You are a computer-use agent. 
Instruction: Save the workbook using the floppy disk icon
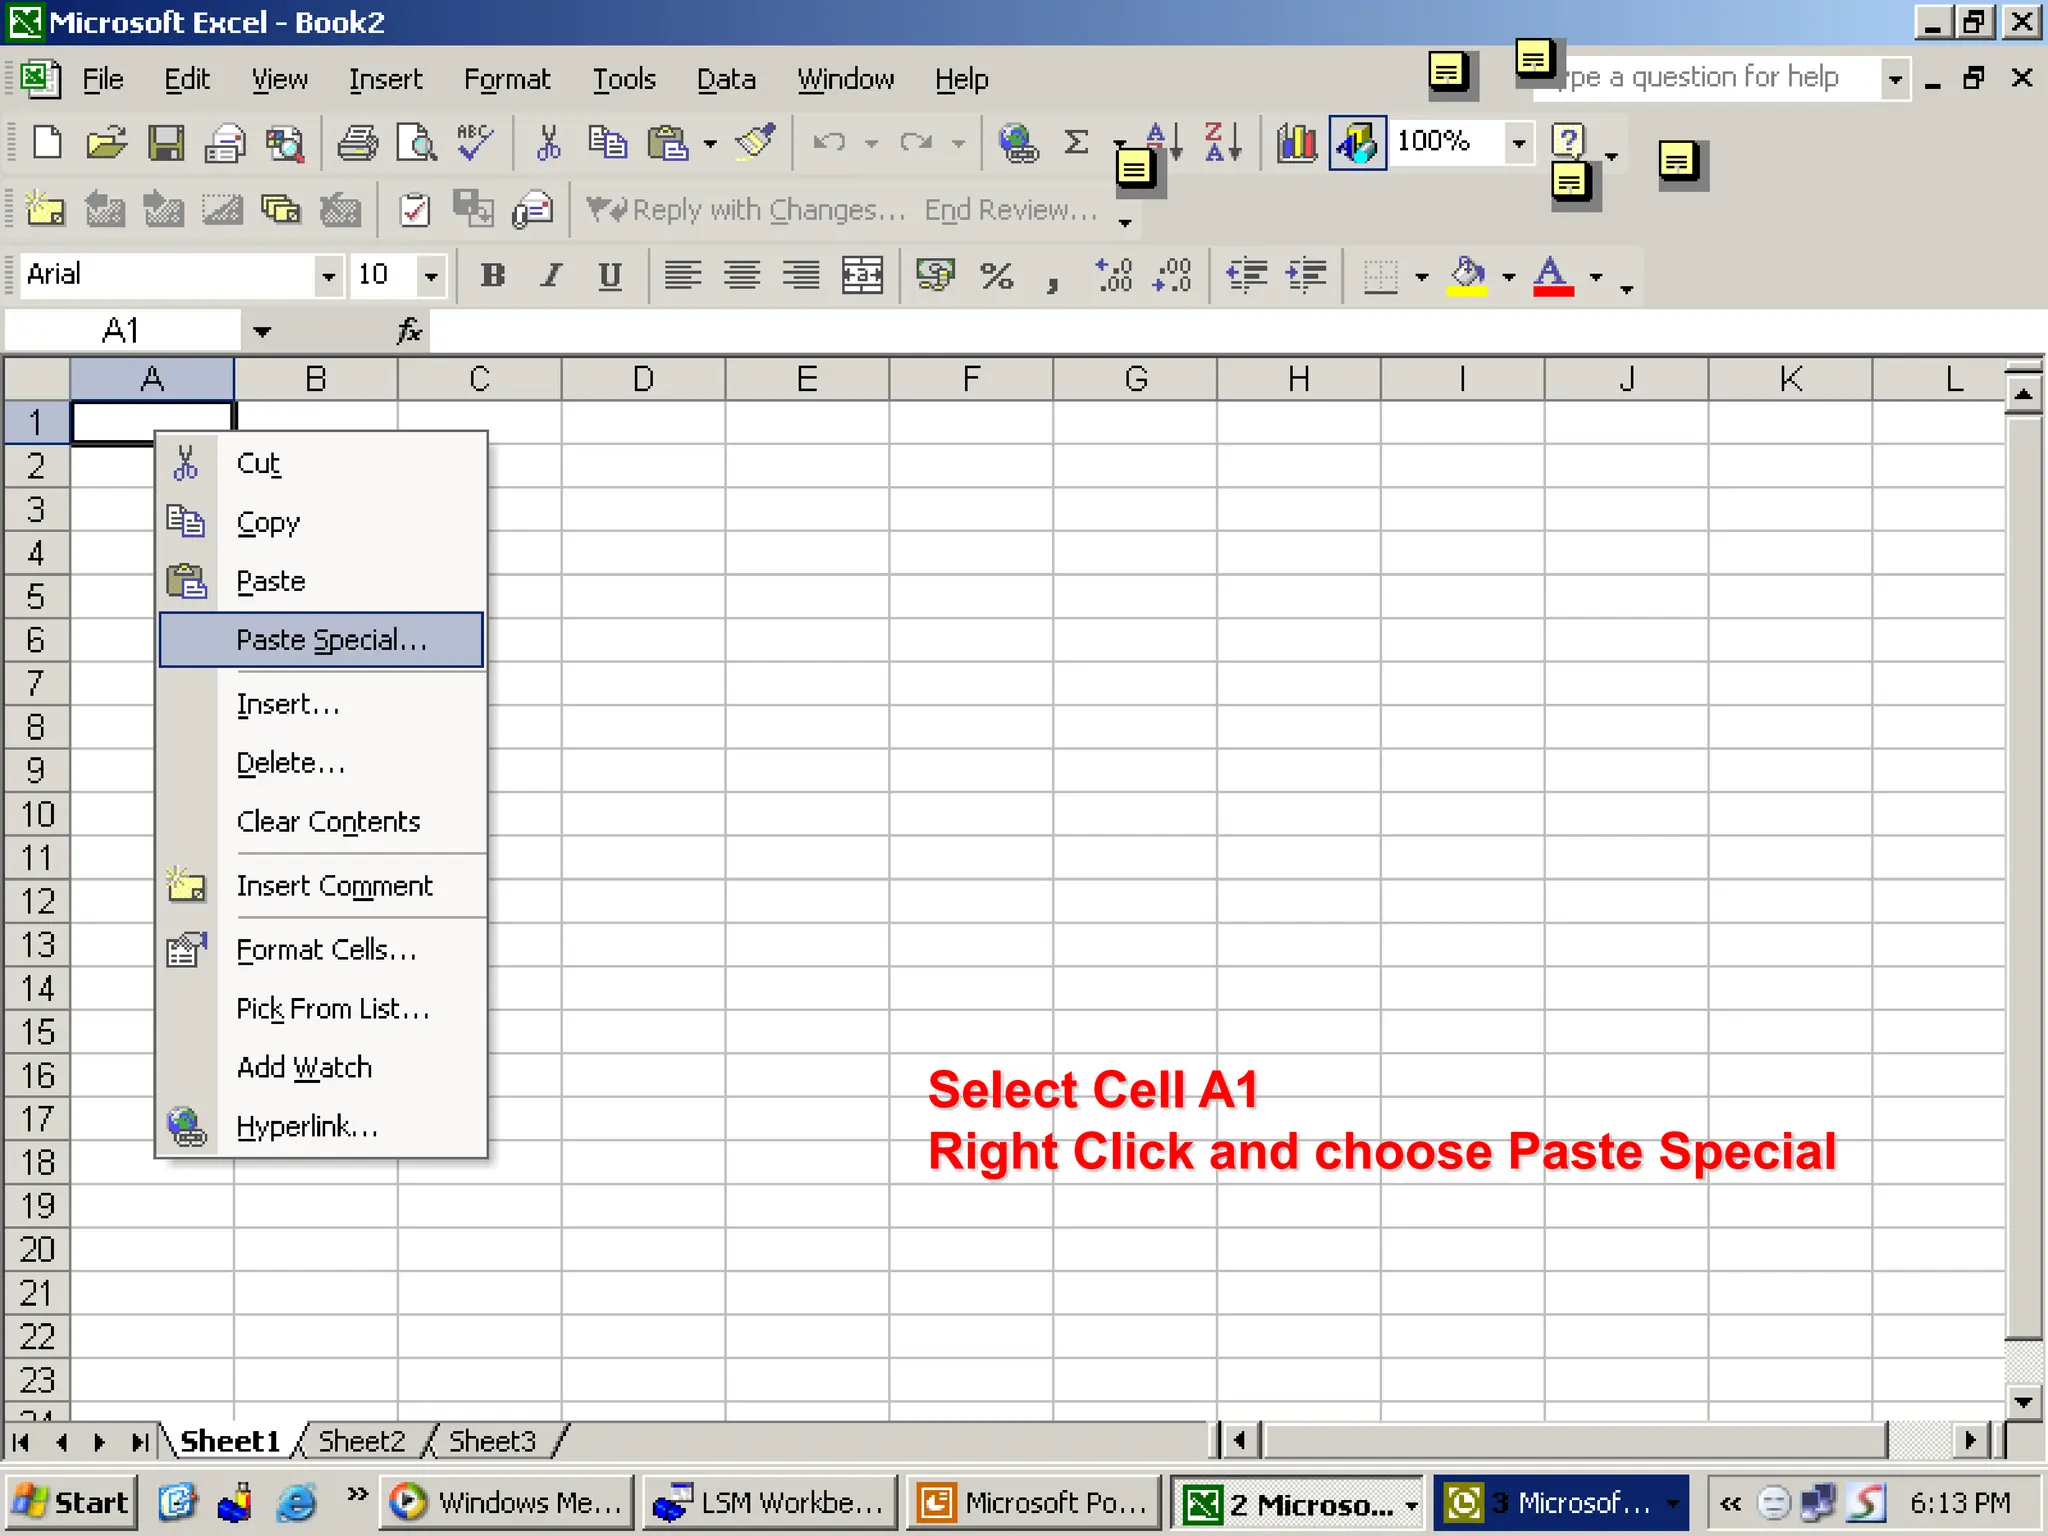[x=166, y=143]
